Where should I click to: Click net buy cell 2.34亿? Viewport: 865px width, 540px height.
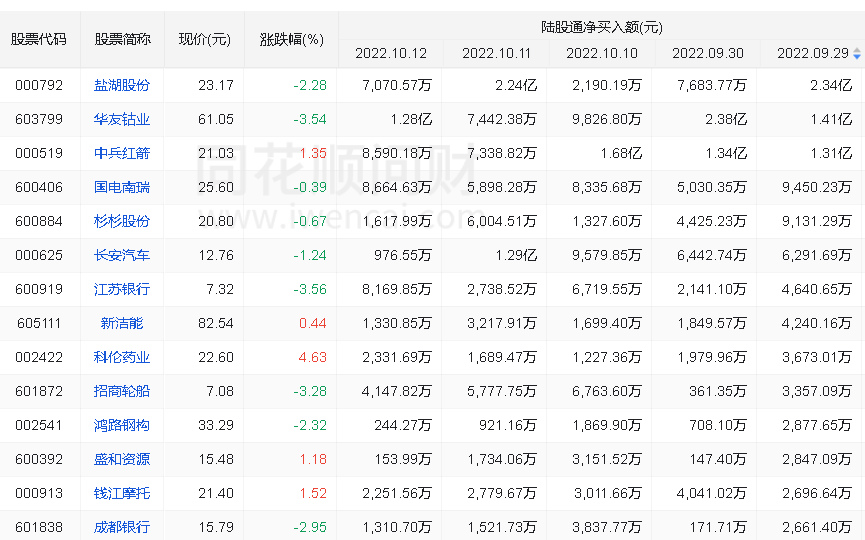tap(831, 85)
